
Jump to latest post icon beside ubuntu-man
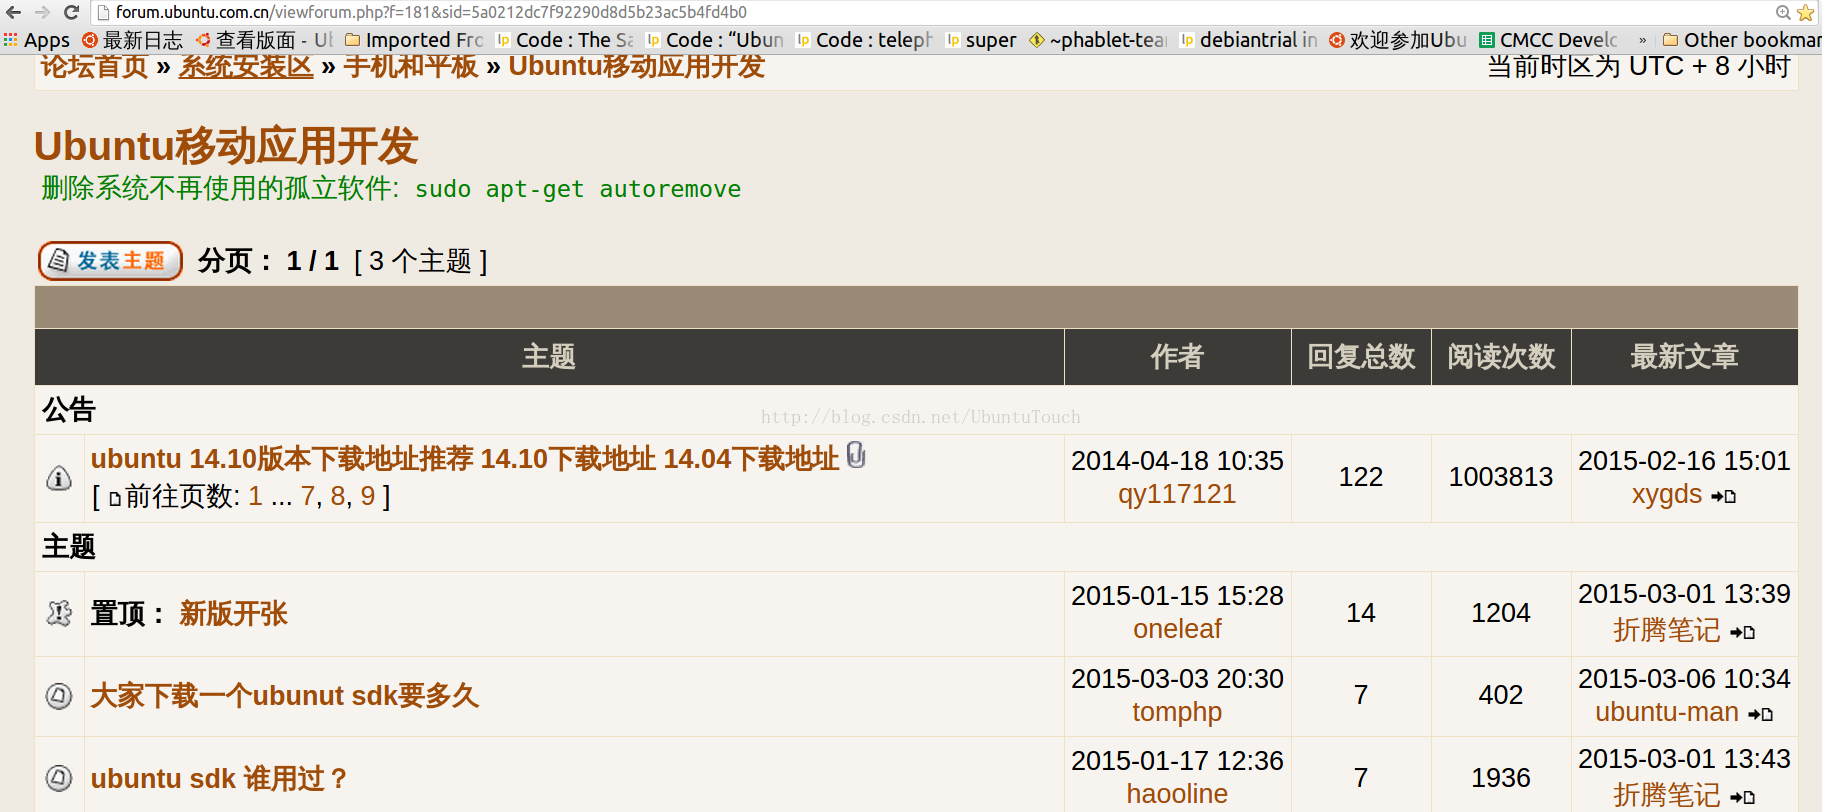[1761, 714]
